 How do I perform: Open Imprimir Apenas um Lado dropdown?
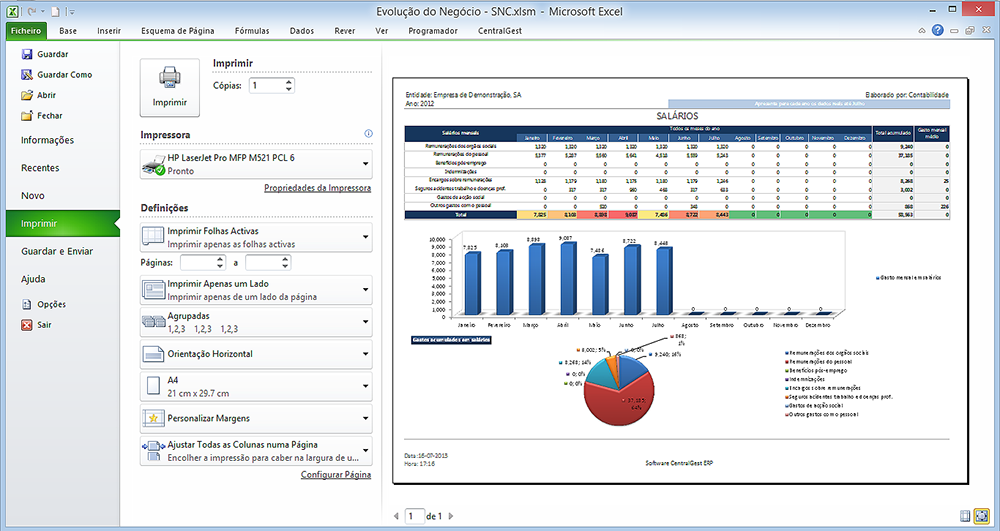(x=256, y=290)
